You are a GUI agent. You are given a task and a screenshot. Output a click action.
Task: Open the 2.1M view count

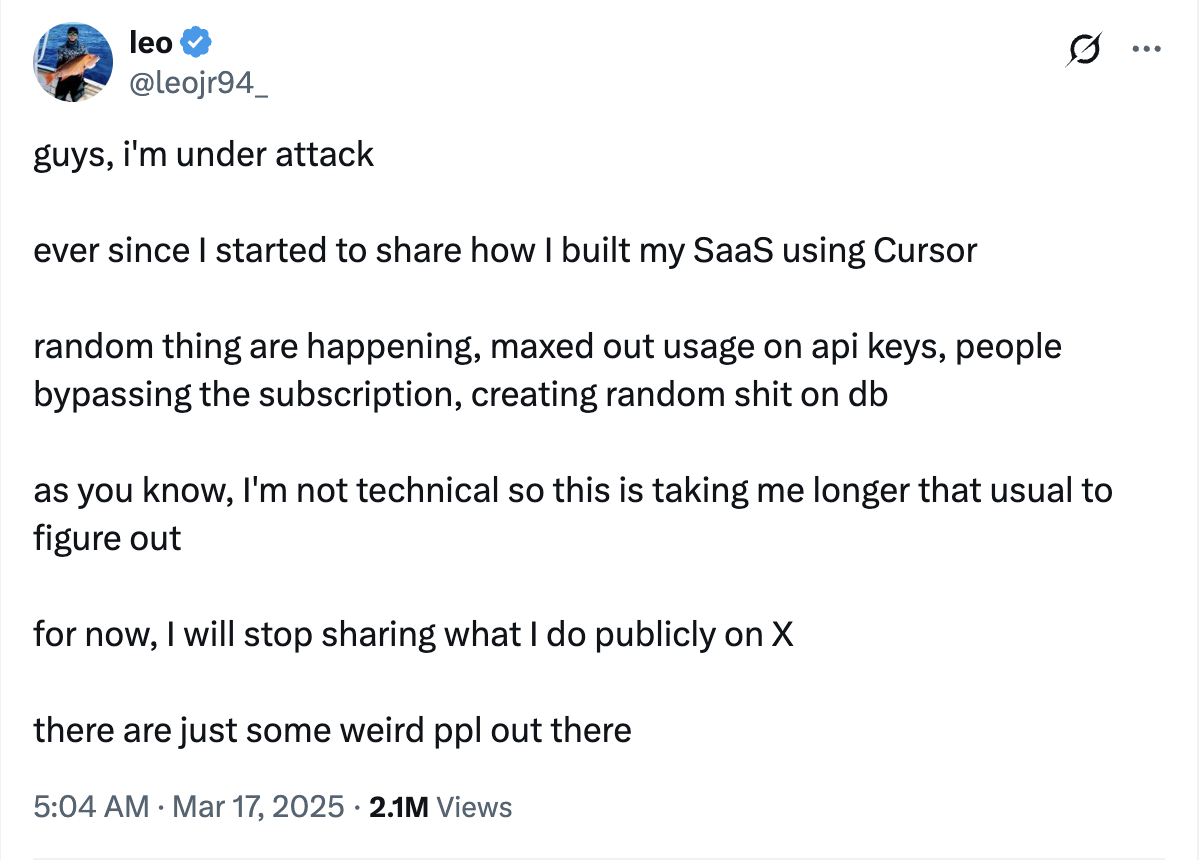(x=399, y=807)
